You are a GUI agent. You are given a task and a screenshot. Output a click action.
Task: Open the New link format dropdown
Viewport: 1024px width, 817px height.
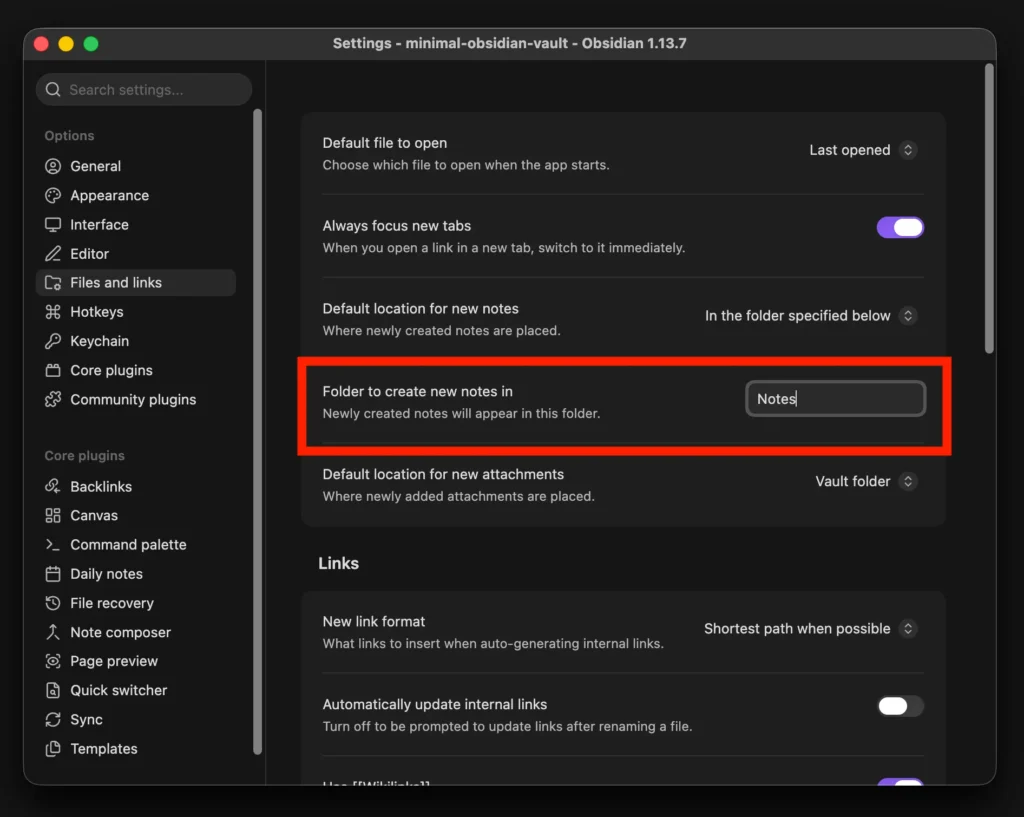pos(810,629)
